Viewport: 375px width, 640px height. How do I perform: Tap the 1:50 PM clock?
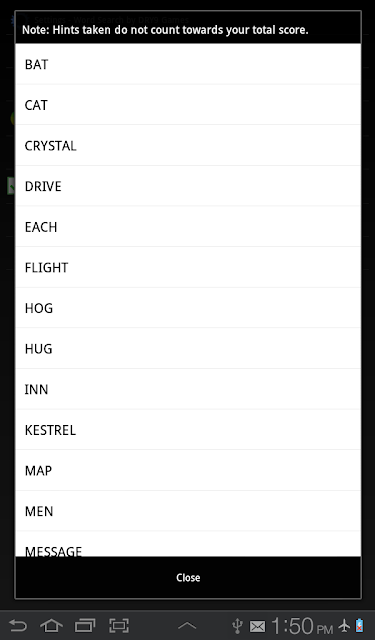[x=302, y=626]
